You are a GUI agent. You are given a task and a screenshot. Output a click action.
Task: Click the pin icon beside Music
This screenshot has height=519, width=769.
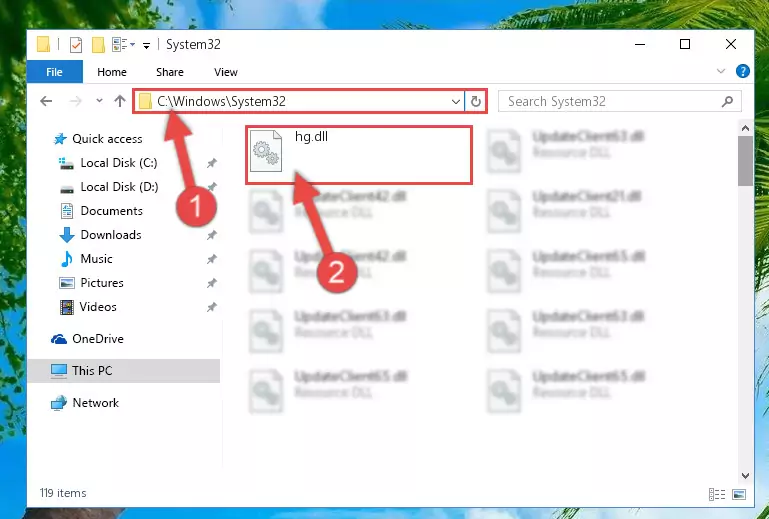point(211,259)
